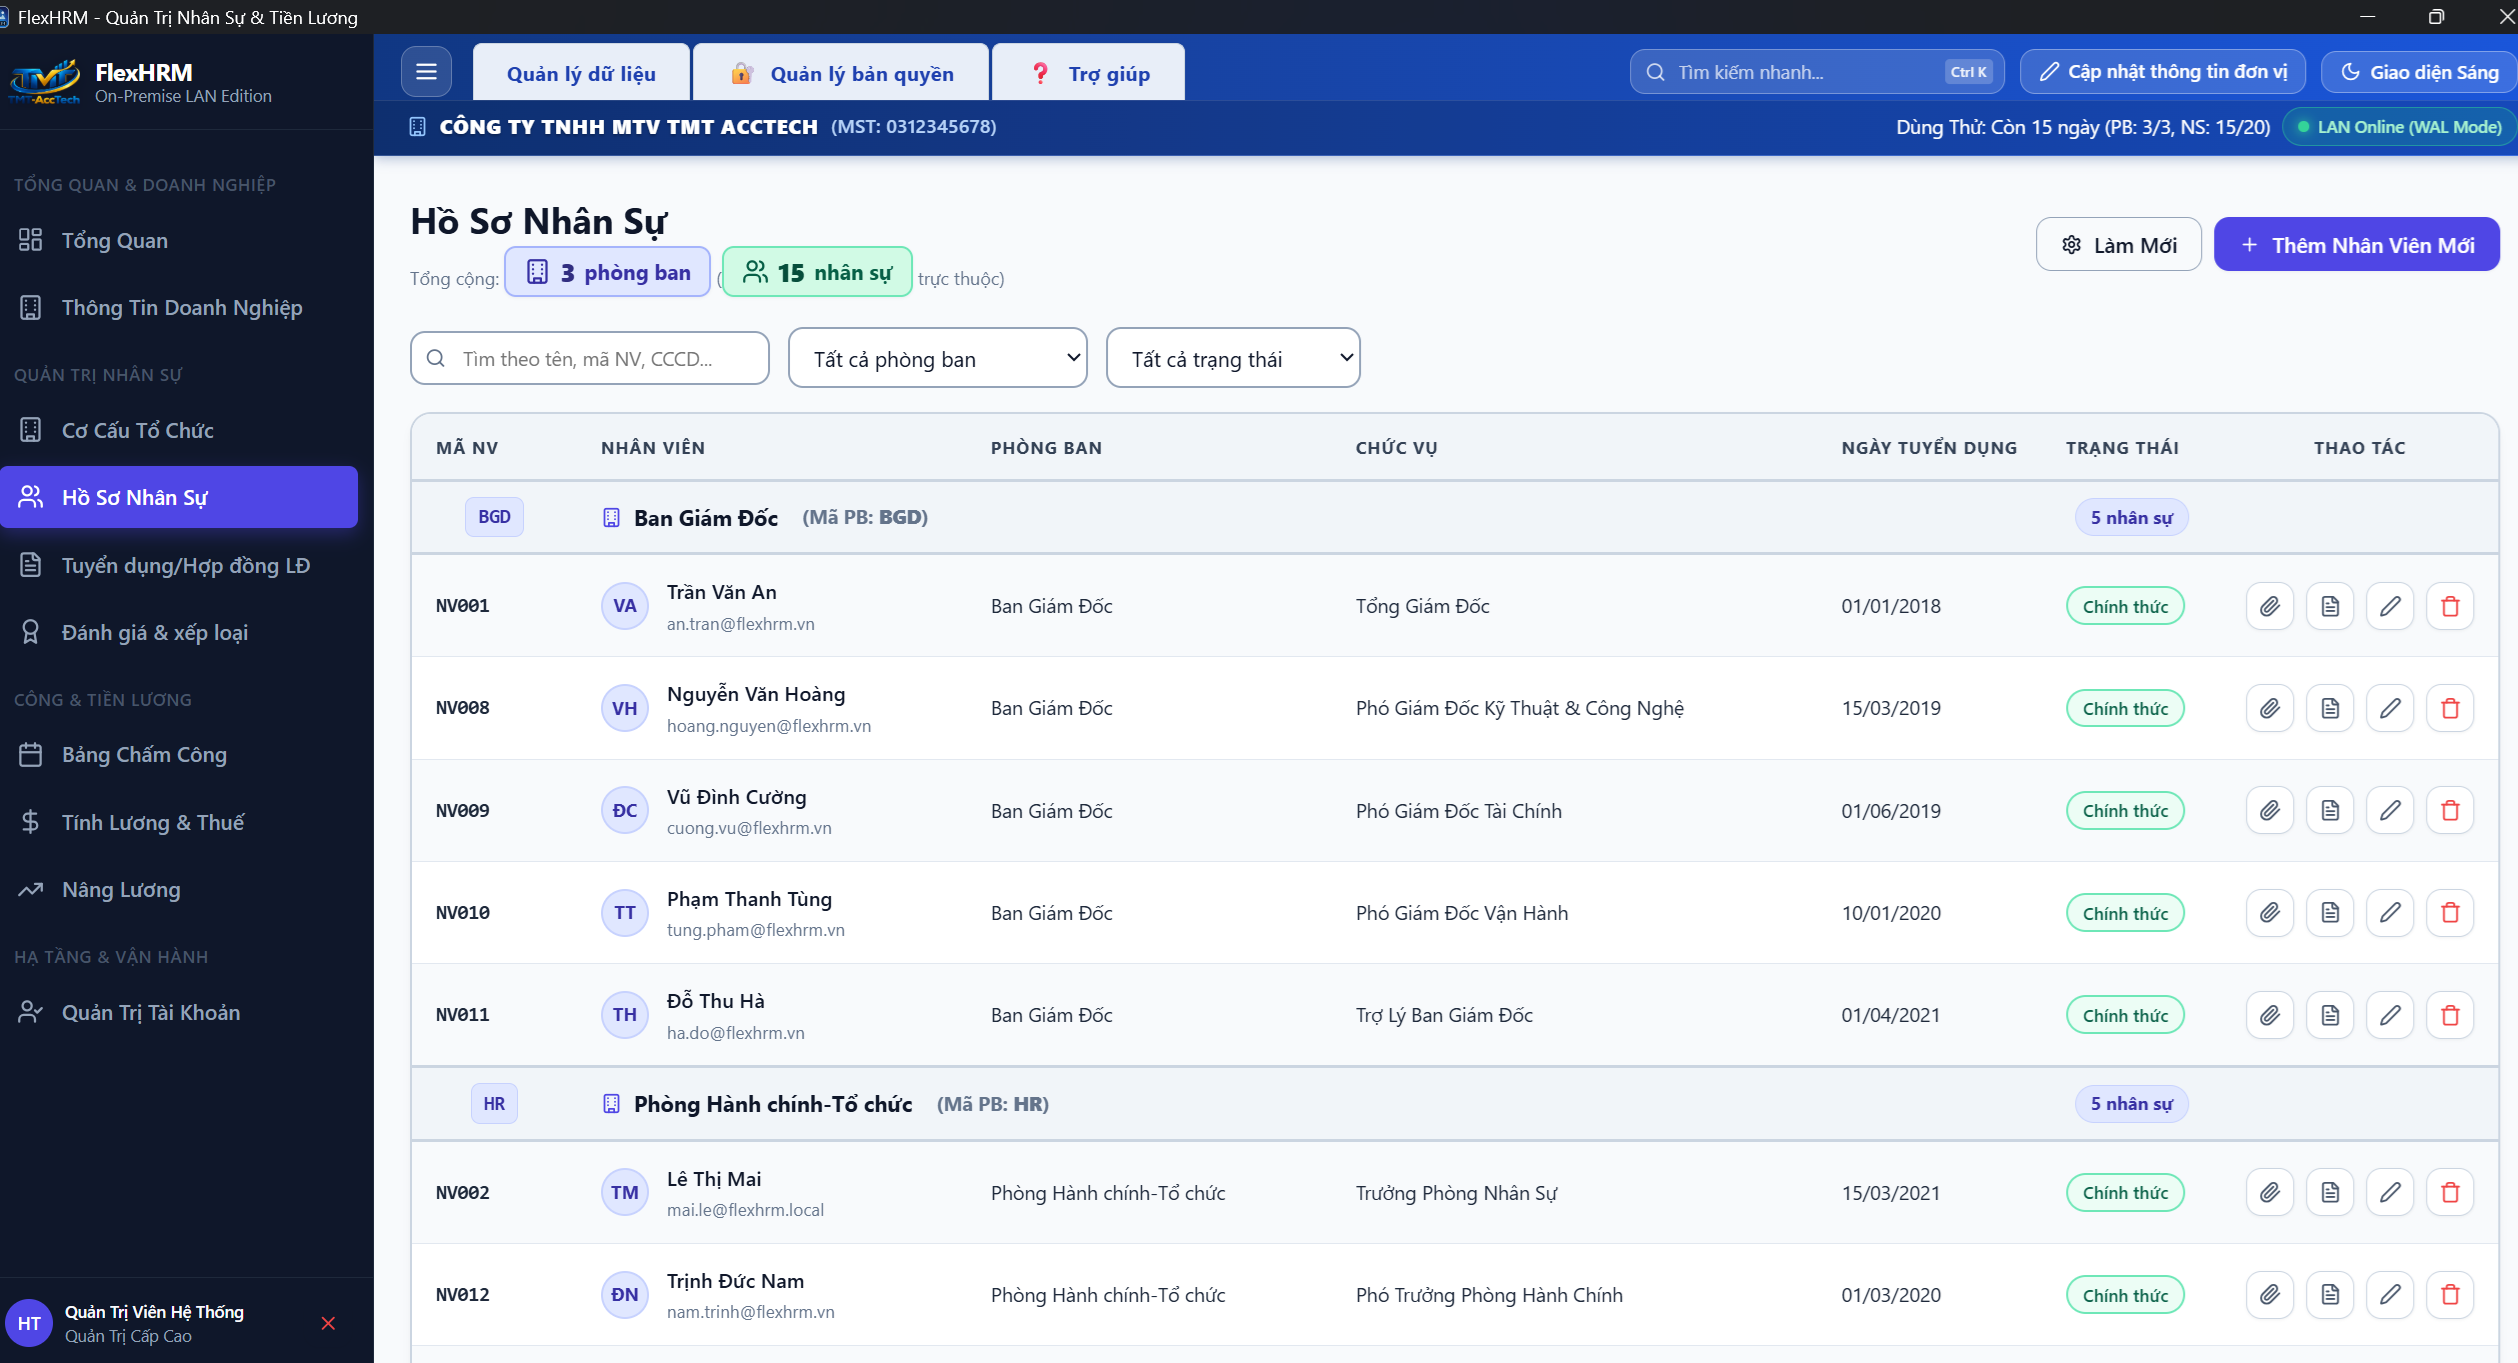Image resolution: width=2518 pixels, height=1363 pixels.
Task: Open document icon for Vũ Đình Cường
Action: coord(2330,810)
